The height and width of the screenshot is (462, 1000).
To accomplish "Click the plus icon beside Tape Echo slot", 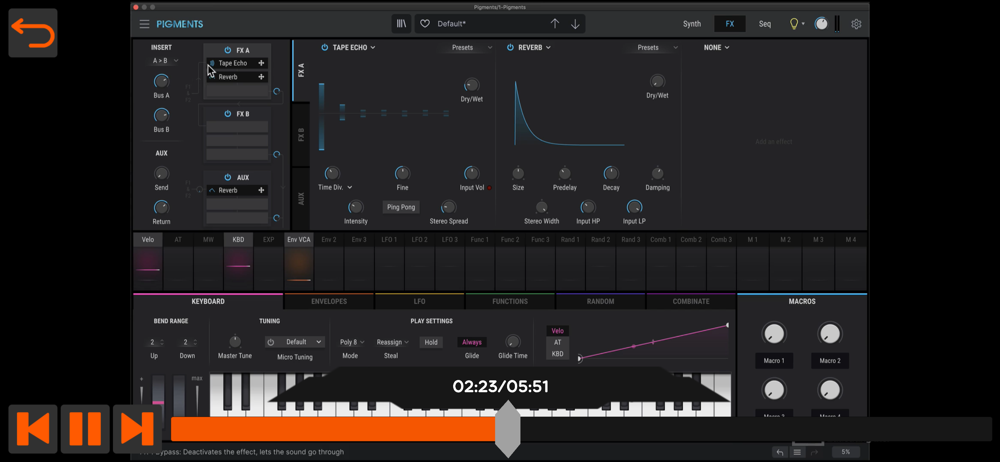I will [261, 63].
